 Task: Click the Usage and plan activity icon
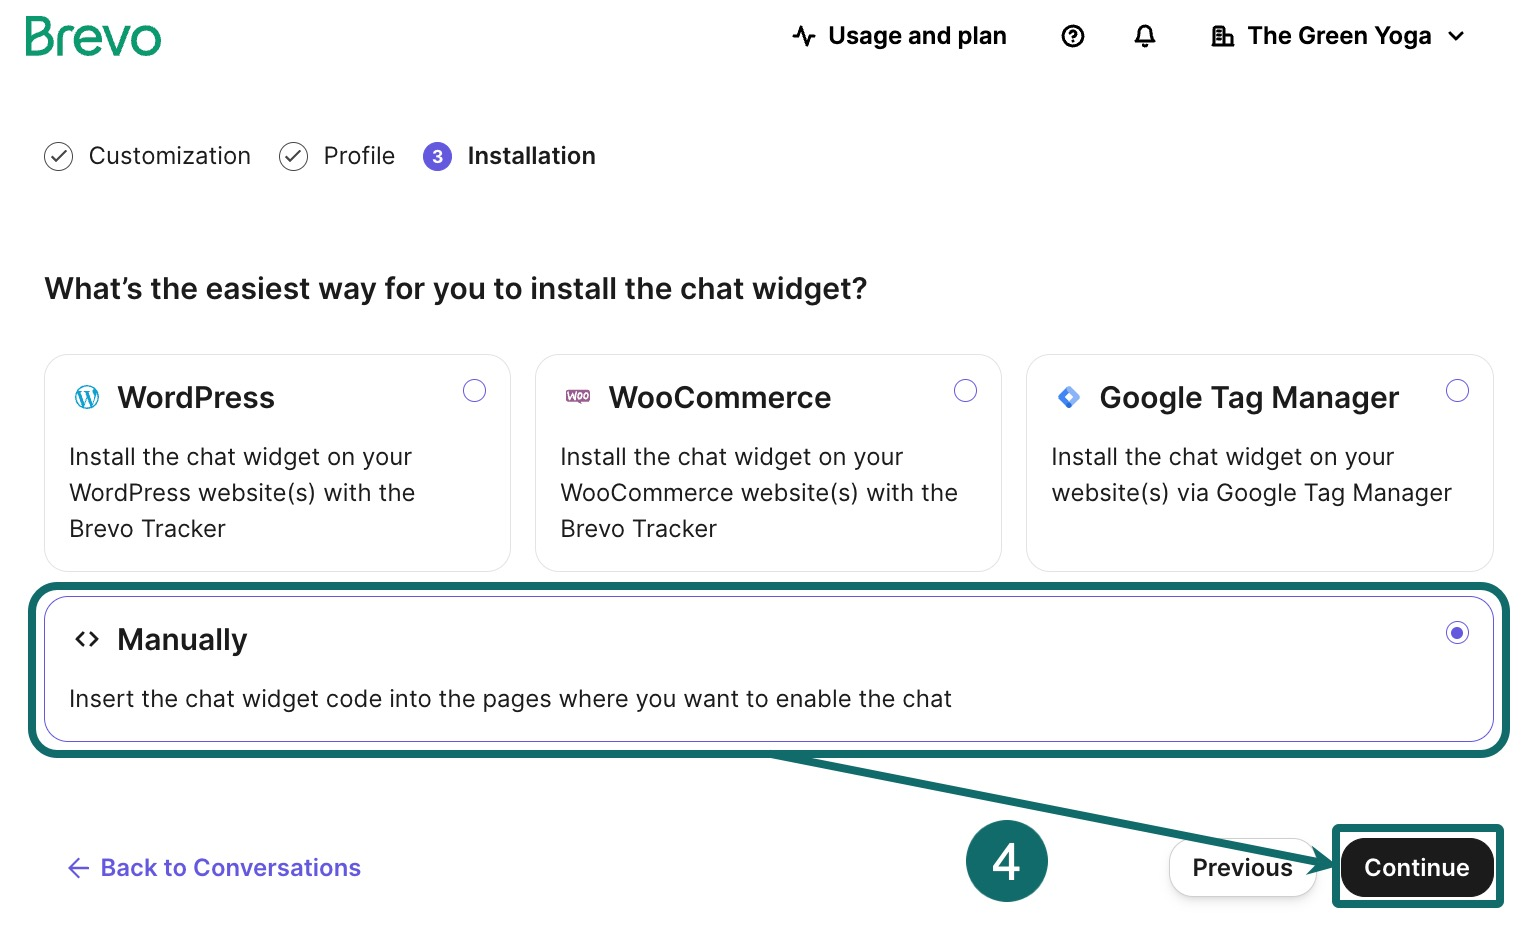(804, 37)
